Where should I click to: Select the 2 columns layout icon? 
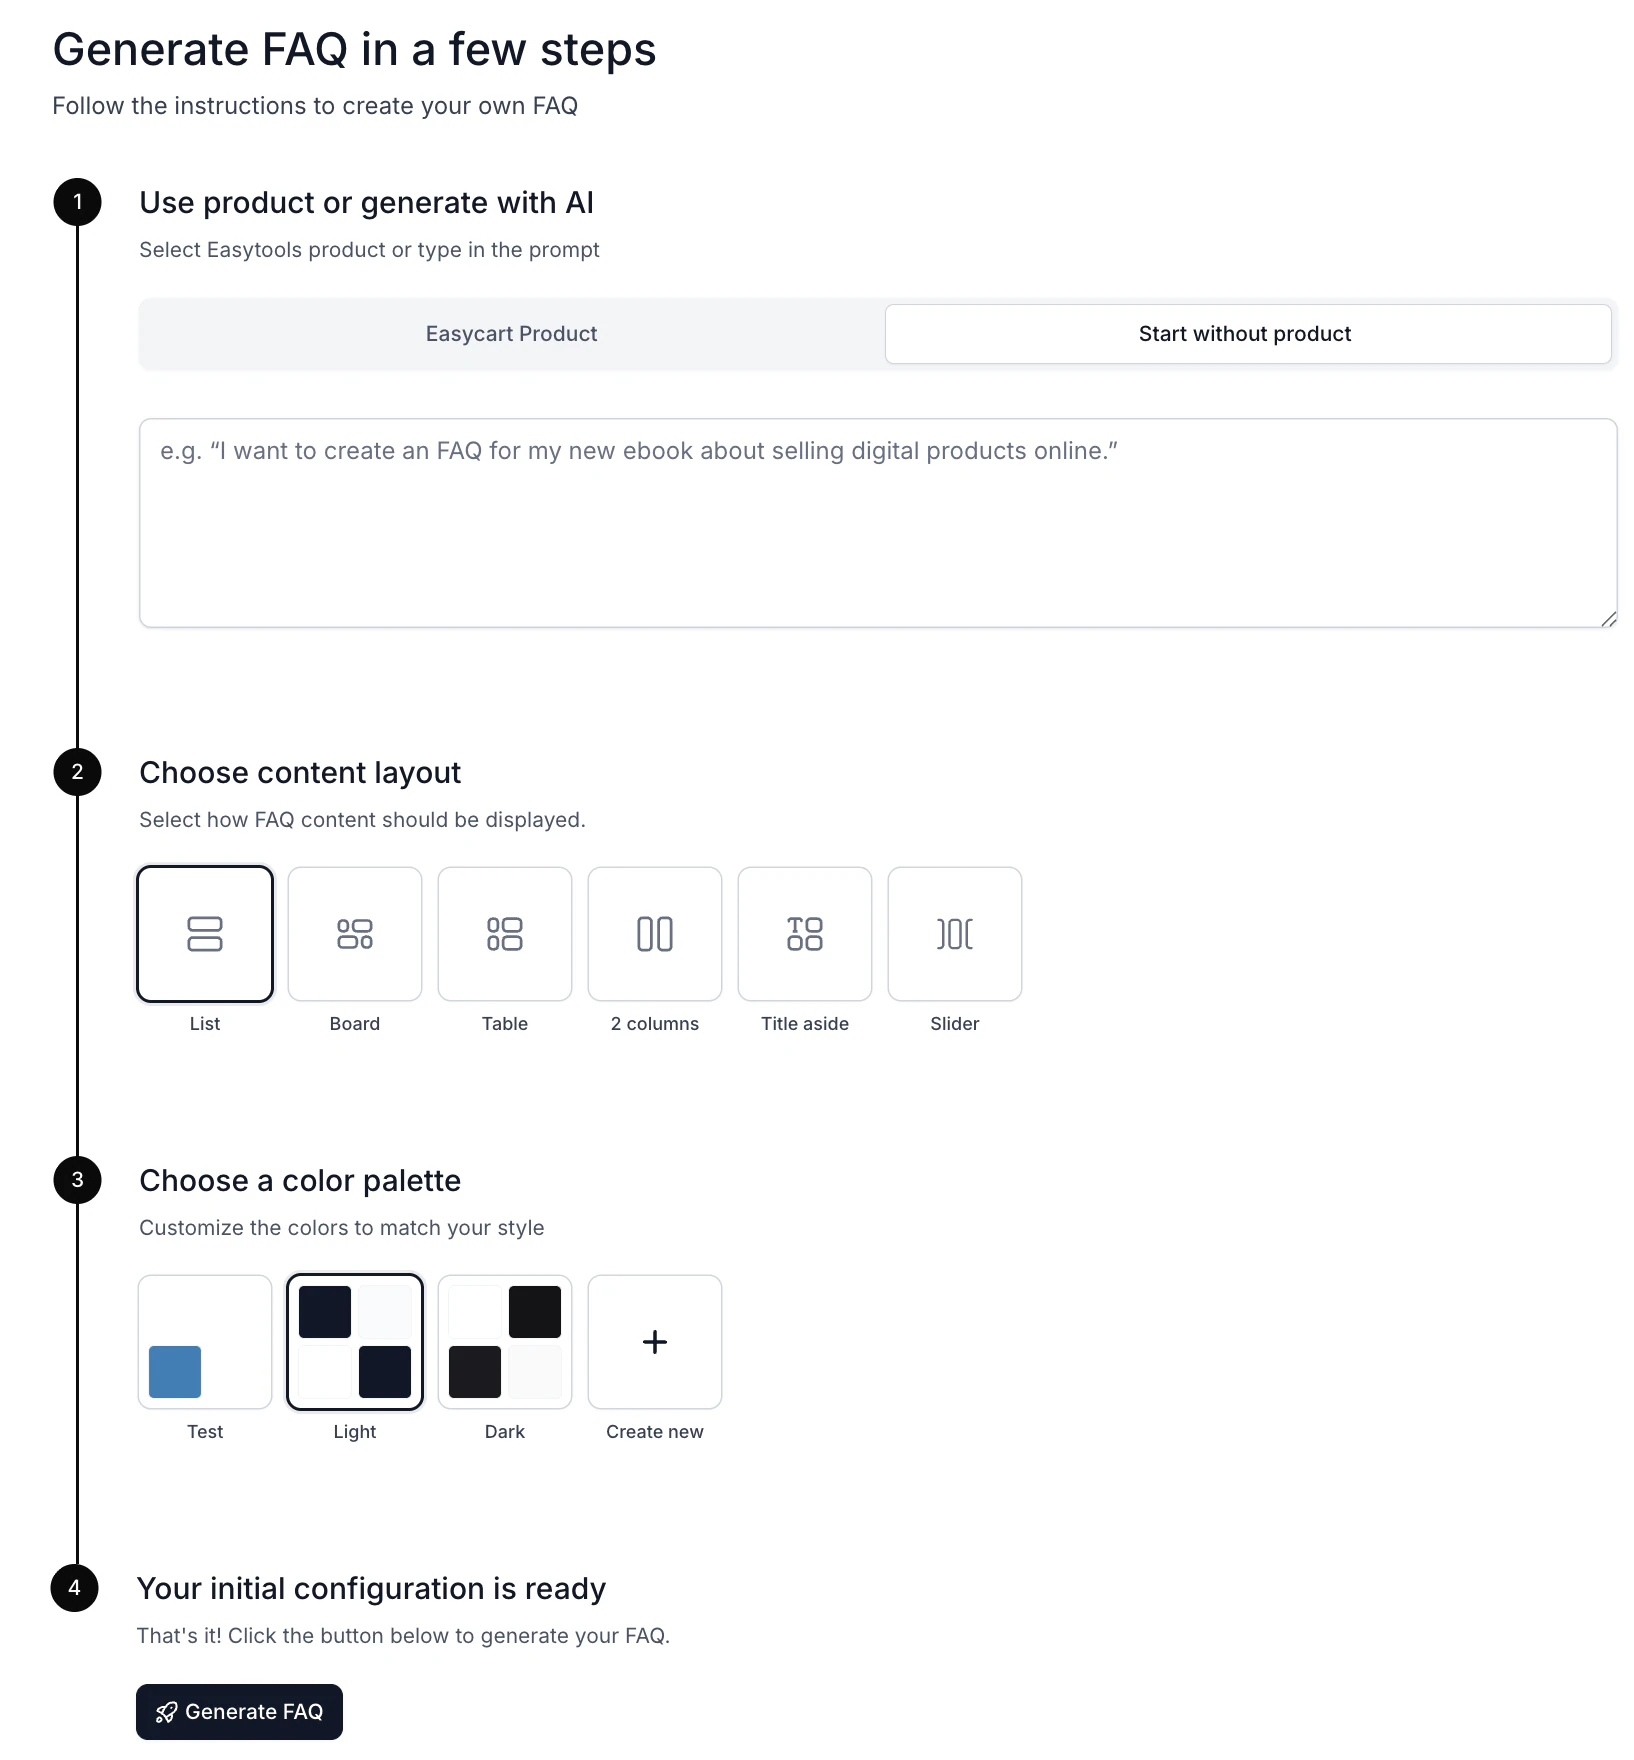pyautogui.click(x=655, y=934)
